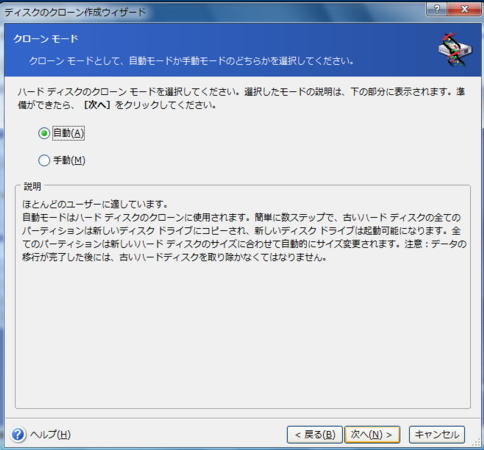Click empty area inside the 説明 box
Viewport: 484px width, 450px height.
[243, 333]
